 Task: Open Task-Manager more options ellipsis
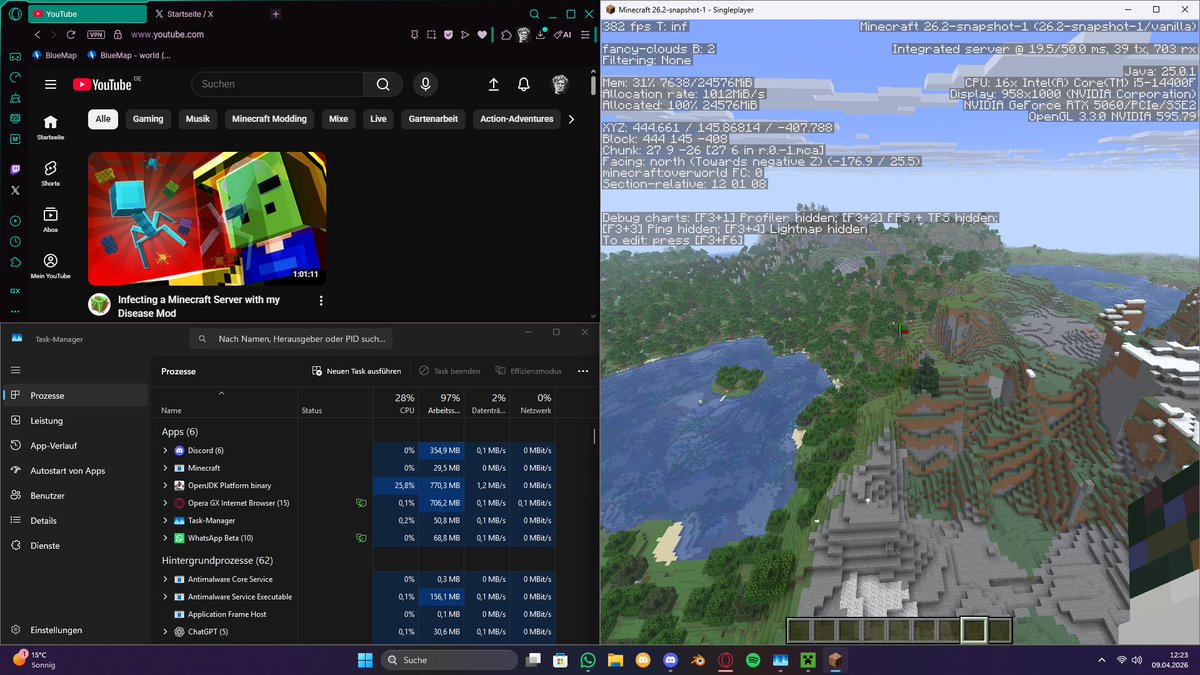(x=583, y=371)
